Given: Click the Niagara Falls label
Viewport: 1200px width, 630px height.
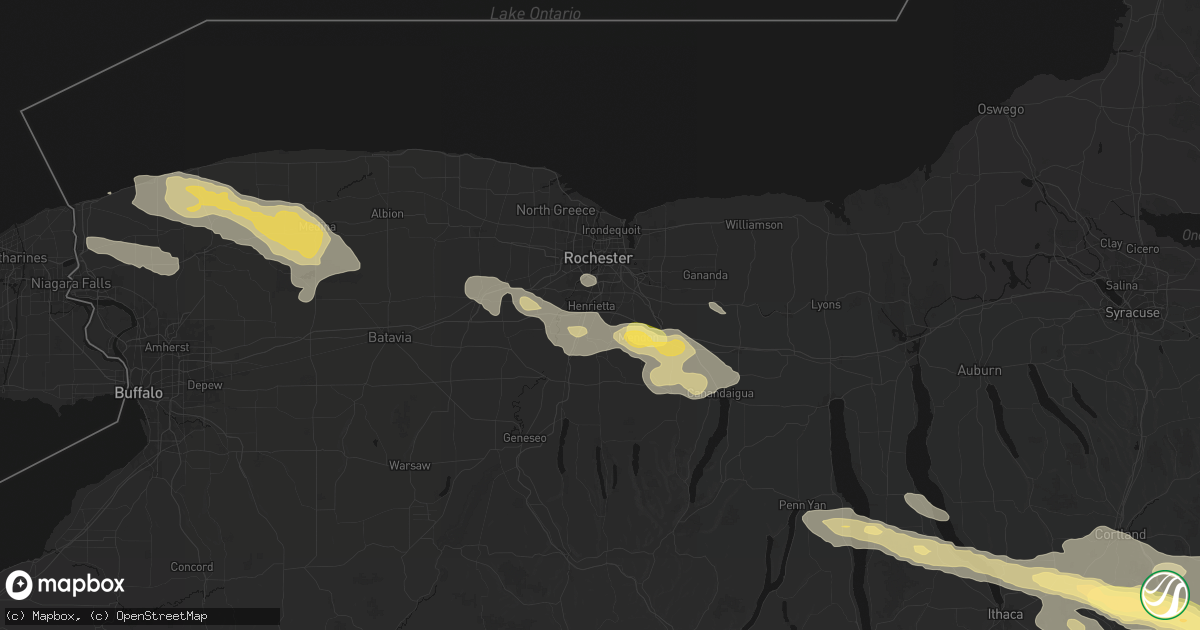Looking at the screenshot, I should [69, 284].
